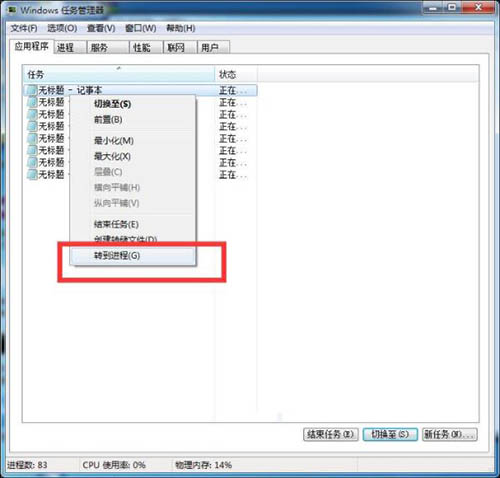Switch to the 服务 tab

(x=108, y=48)
